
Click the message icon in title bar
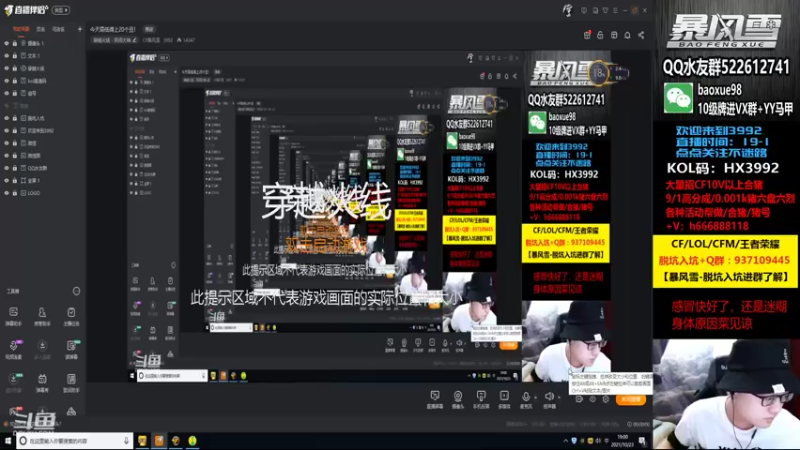(x=584, y=10)
